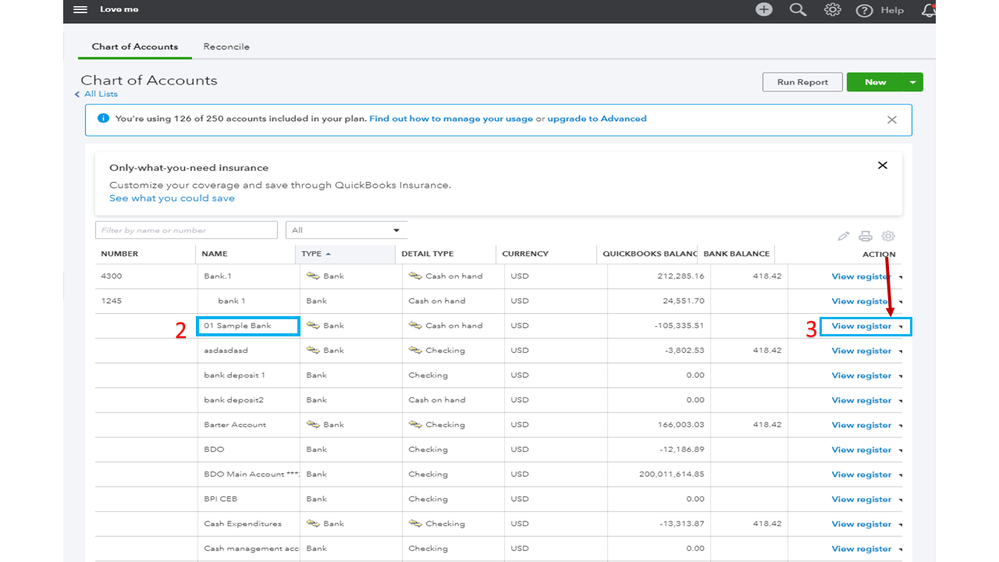
Task: Click the plus Create icon
Action: pos(764,10)
